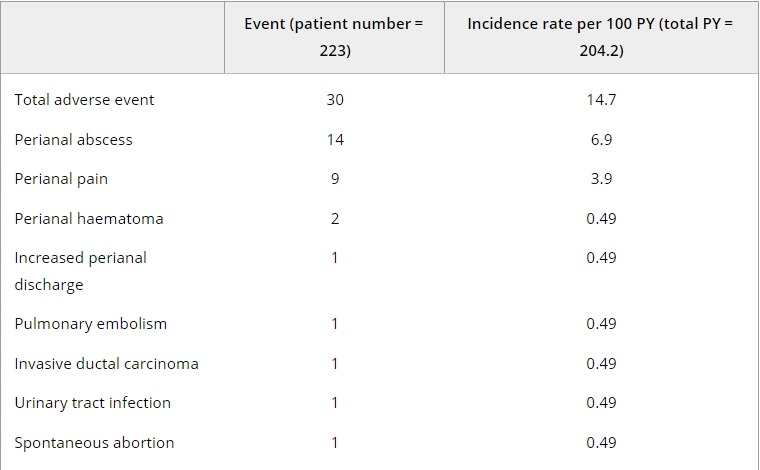The width and height of the screenshot is (760, 470).
Task: Click the 'Pulmonary embolism' row label
Action: tap(90, 324)
